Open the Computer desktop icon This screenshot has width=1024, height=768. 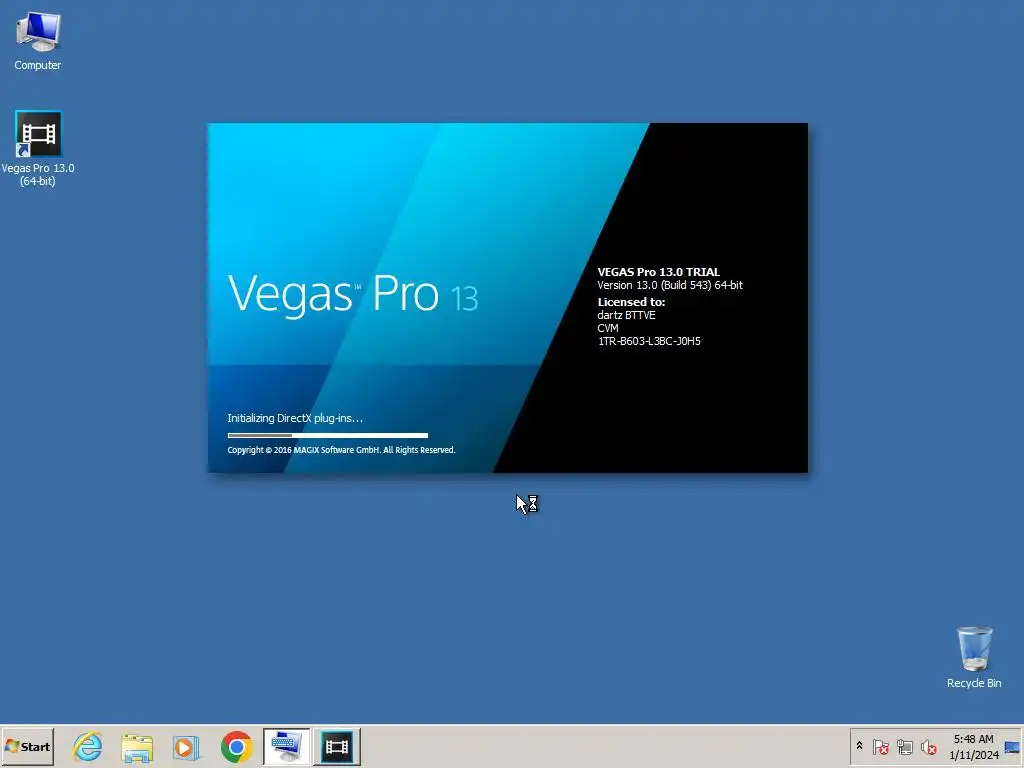[38, 40]
